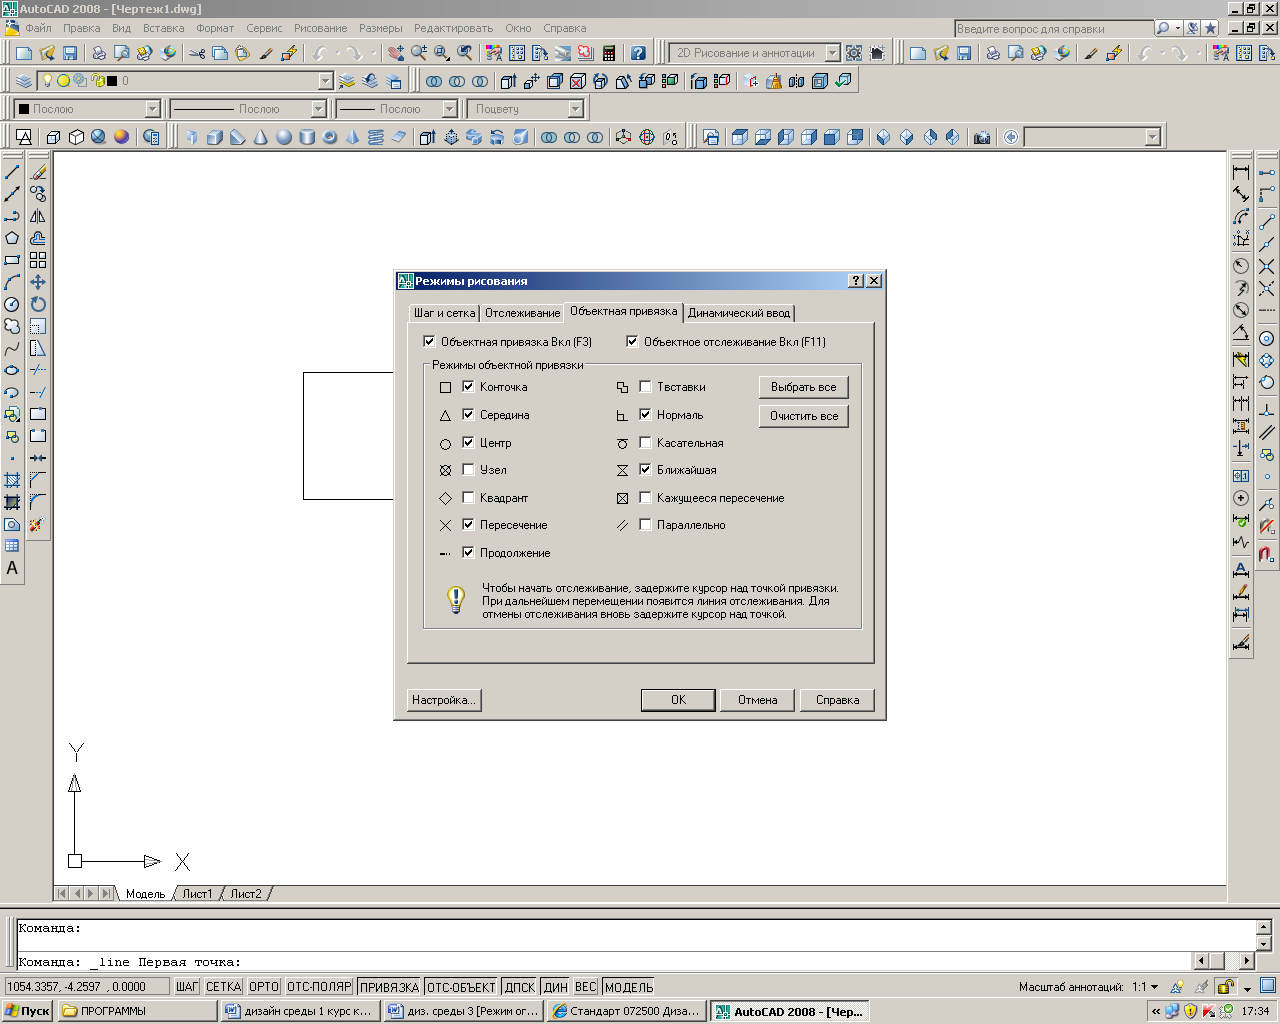1280x1024 pixels.
Task: Click the Save icon in the standard toolbar
Action: pyautogui.click(x=70, y=53)
